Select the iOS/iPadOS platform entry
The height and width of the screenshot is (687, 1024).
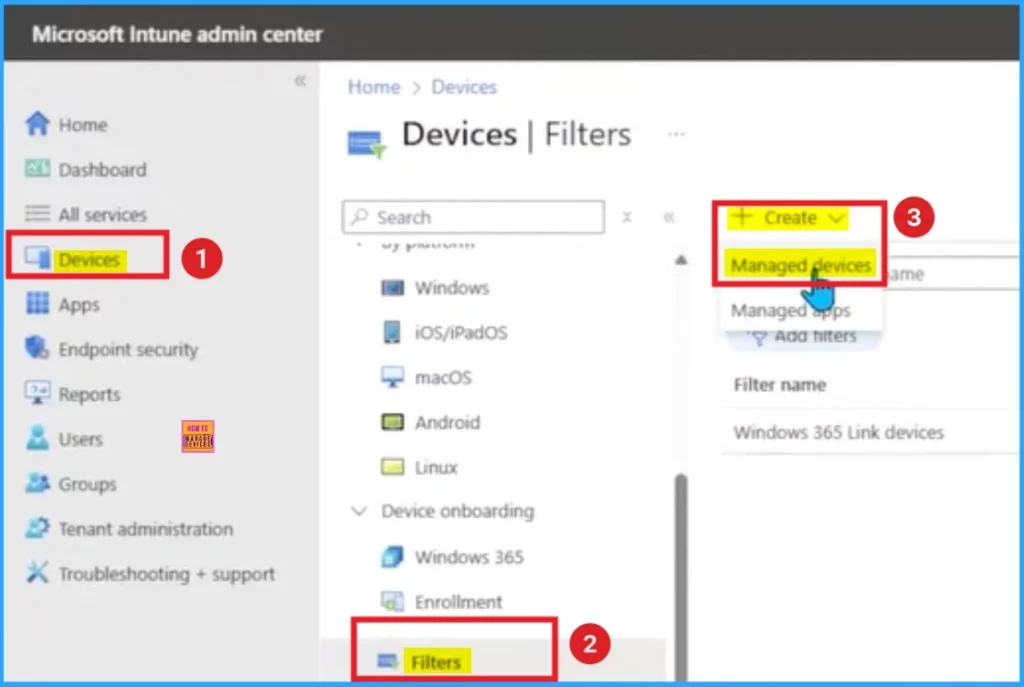(x=461, y=332)
